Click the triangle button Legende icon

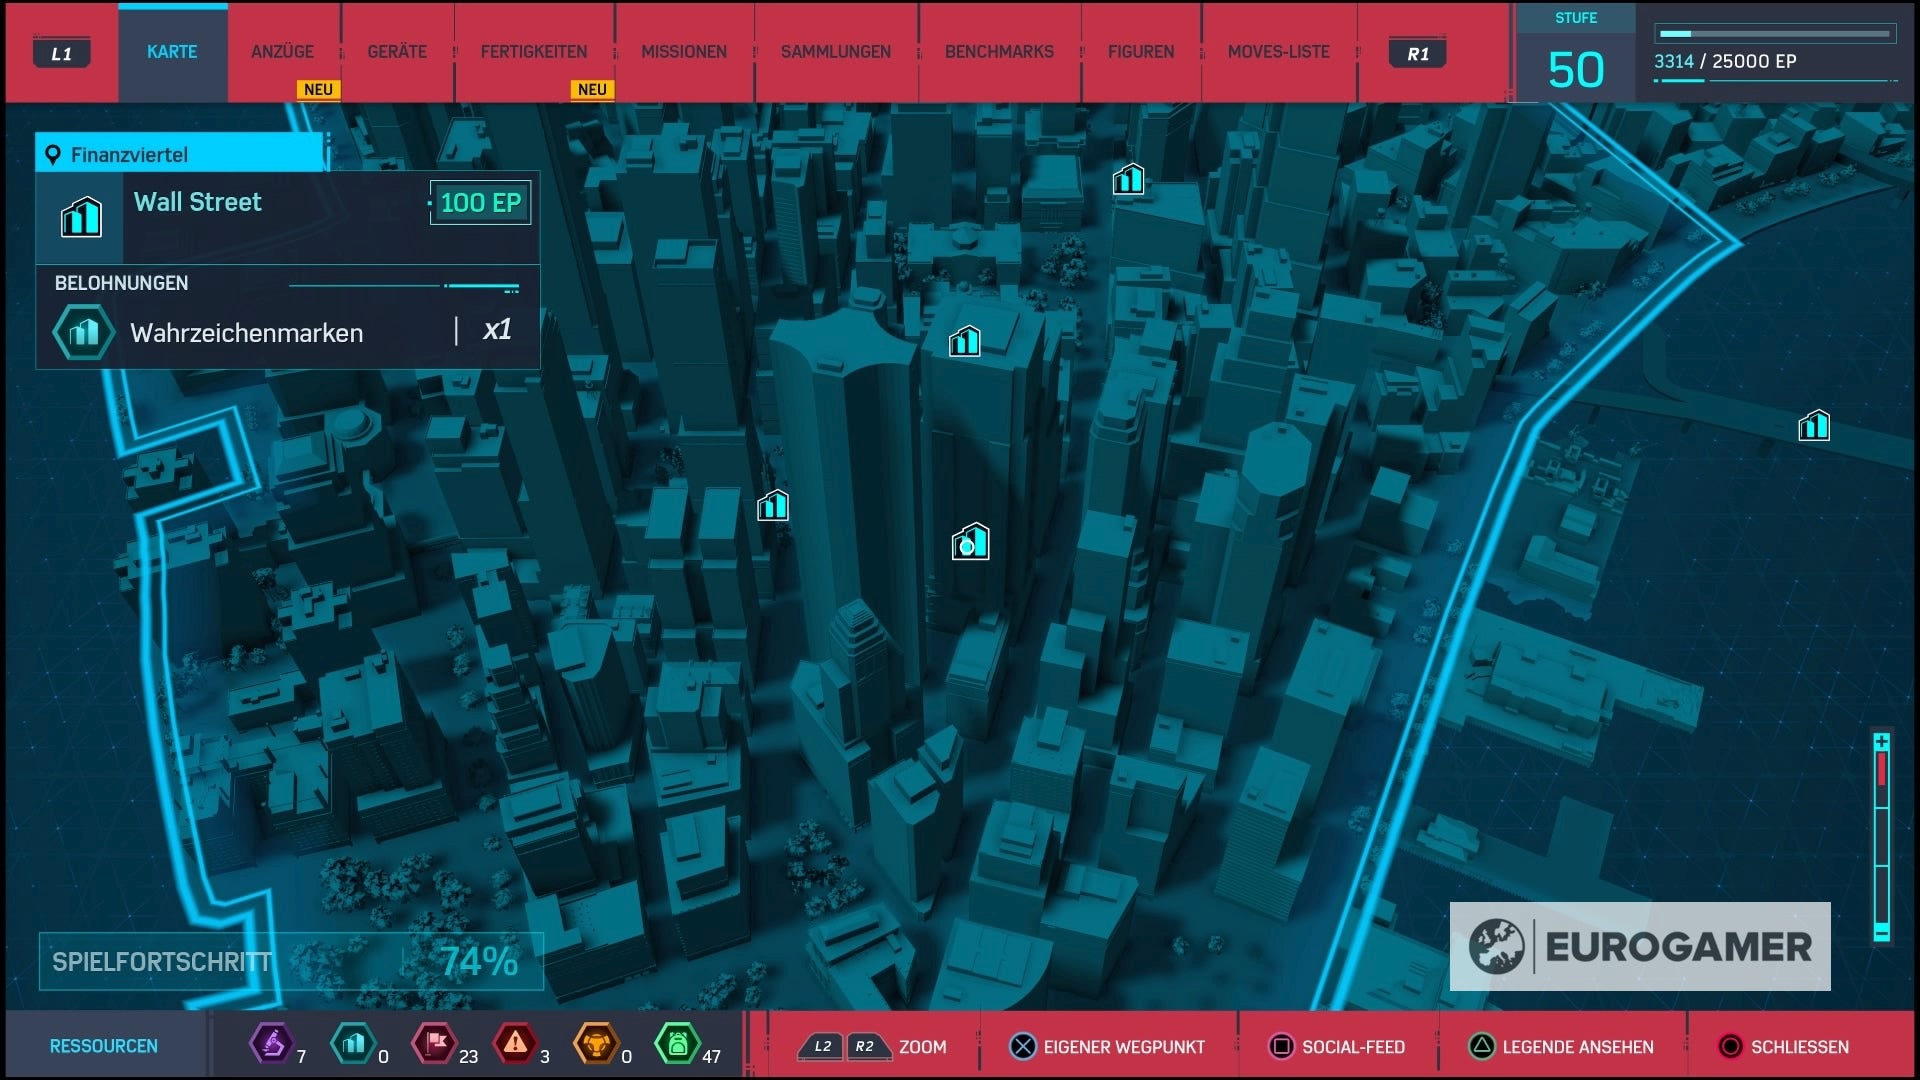pos(1482,1047)
